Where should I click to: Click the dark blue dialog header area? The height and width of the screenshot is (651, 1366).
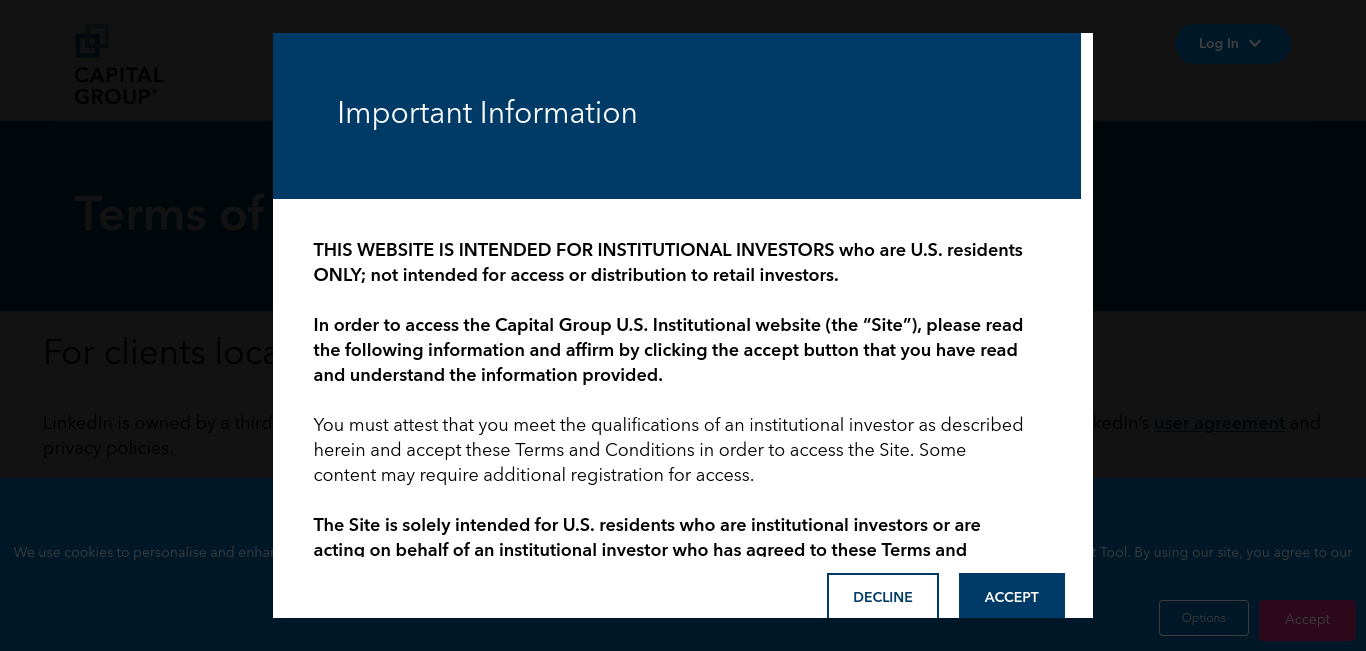(x=677, y=116)
